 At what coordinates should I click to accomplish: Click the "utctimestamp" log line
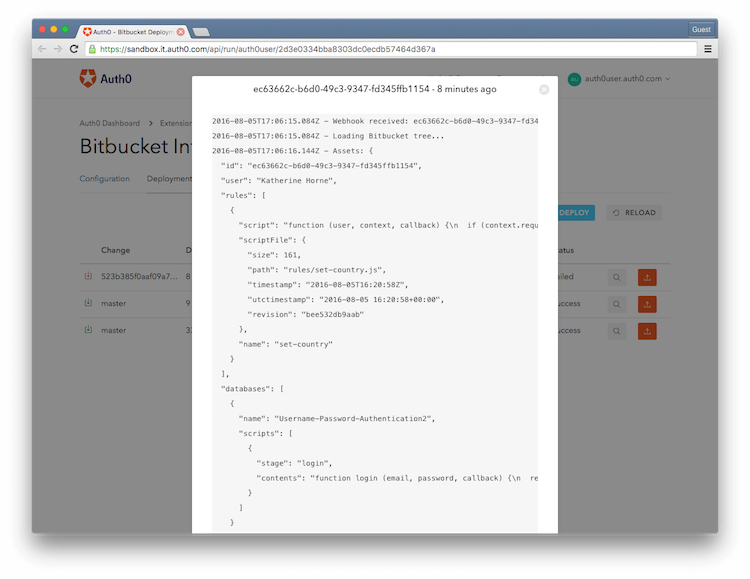coord(346,300)
